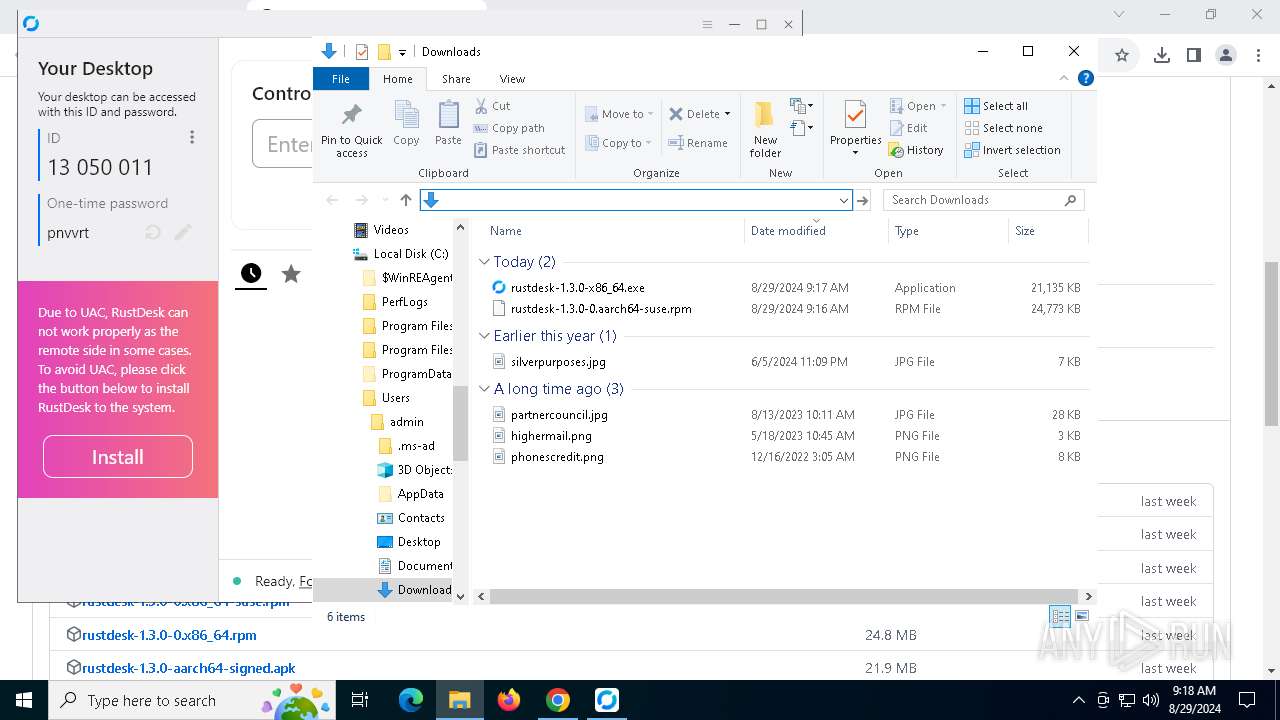Click the Explorer address bar
This screenshot has height=720, width=1280.
(636, 200)
